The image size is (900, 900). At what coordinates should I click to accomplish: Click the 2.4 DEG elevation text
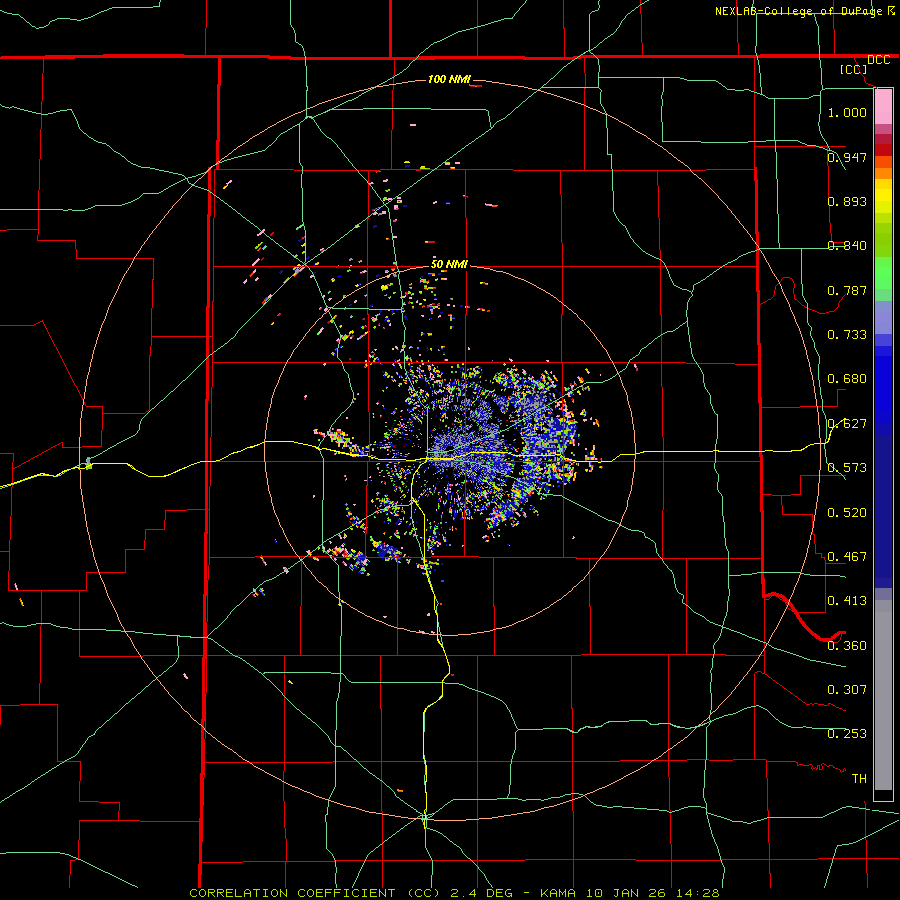coord(480,893)
